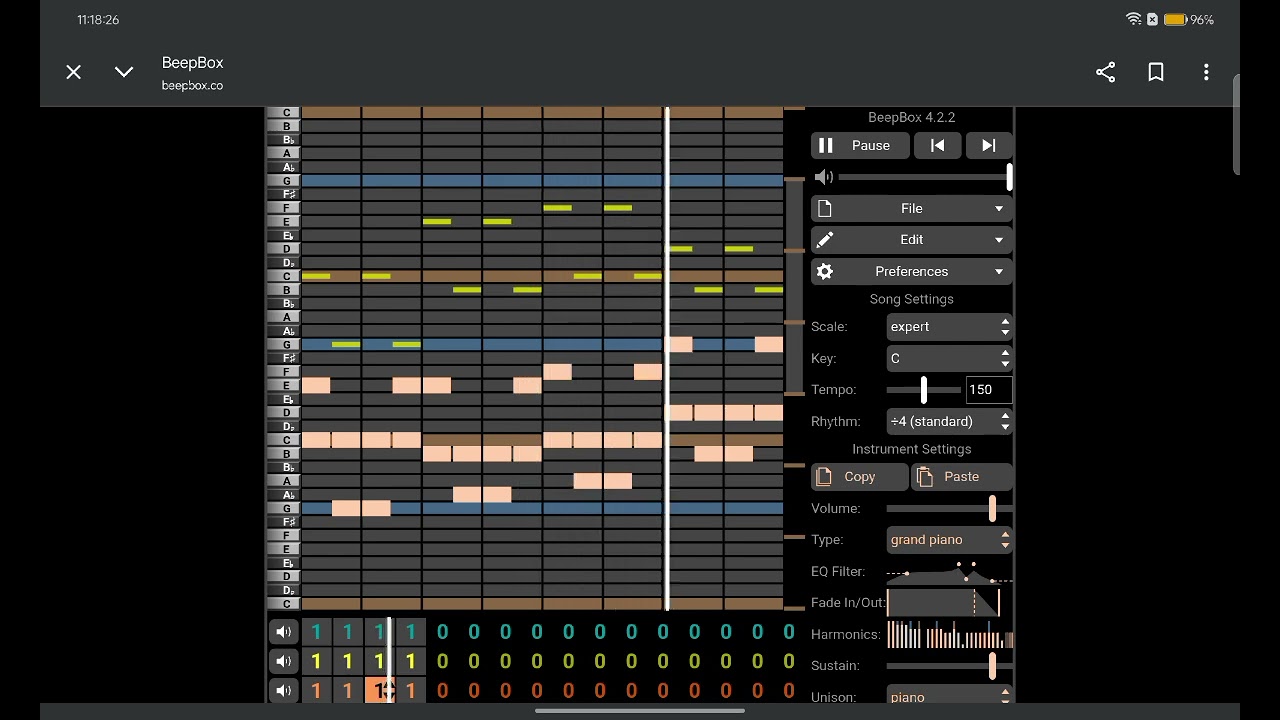The image size is (1280, 720).
Task: Pause the song playback
Action: pyautogui.click(x=860, y=146)
